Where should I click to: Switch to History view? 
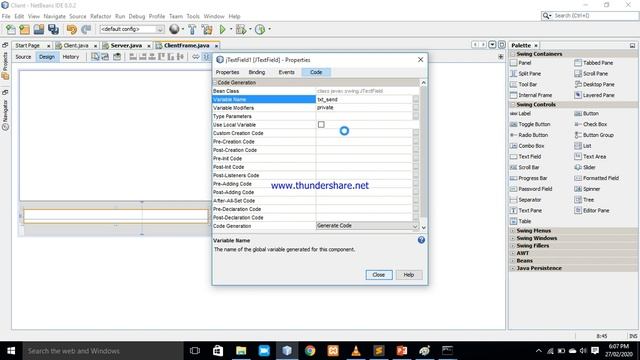tap(71, 57)
